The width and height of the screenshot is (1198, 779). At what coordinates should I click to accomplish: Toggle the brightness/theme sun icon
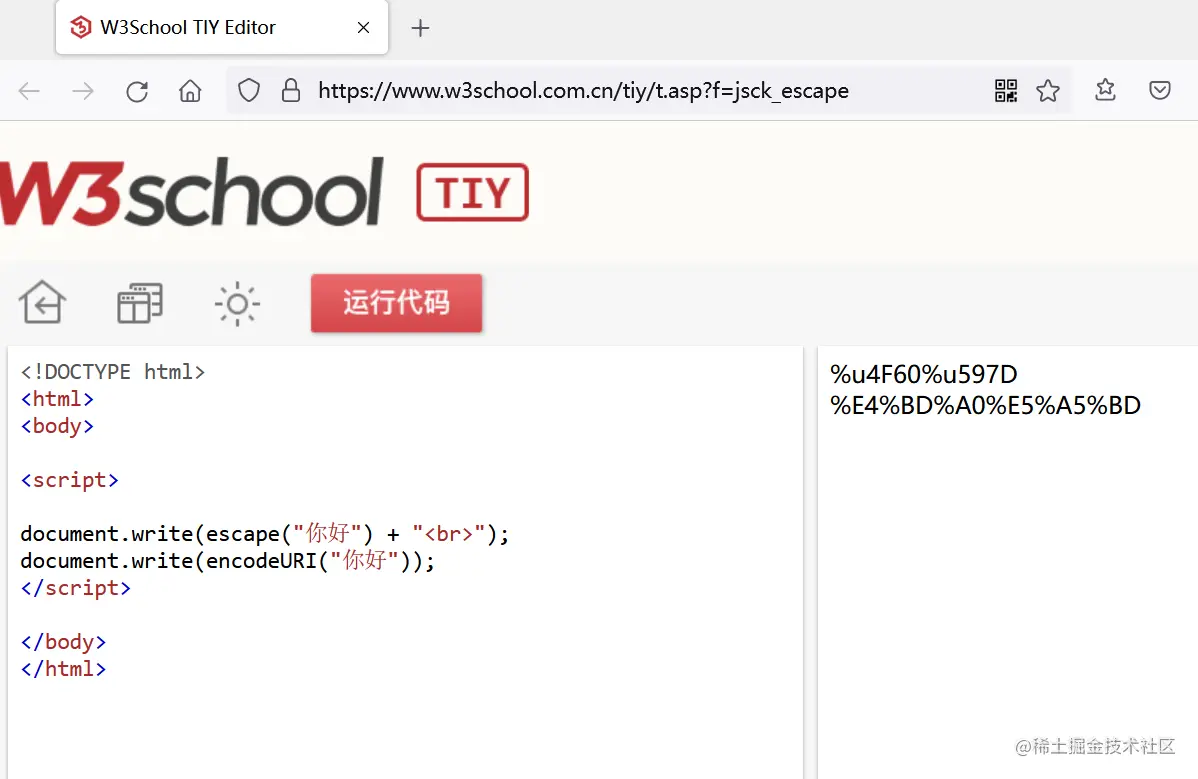pyautogui.click(x=236, y=302)
